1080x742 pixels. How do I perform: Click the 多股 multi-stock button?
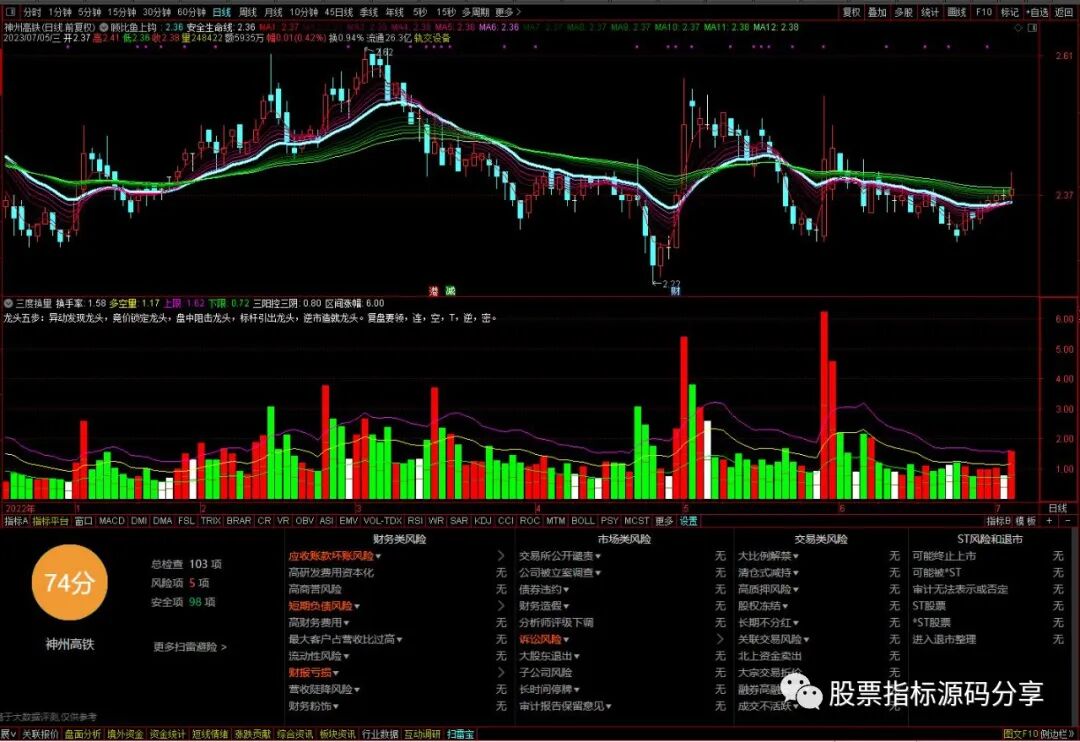pos(904,12)
